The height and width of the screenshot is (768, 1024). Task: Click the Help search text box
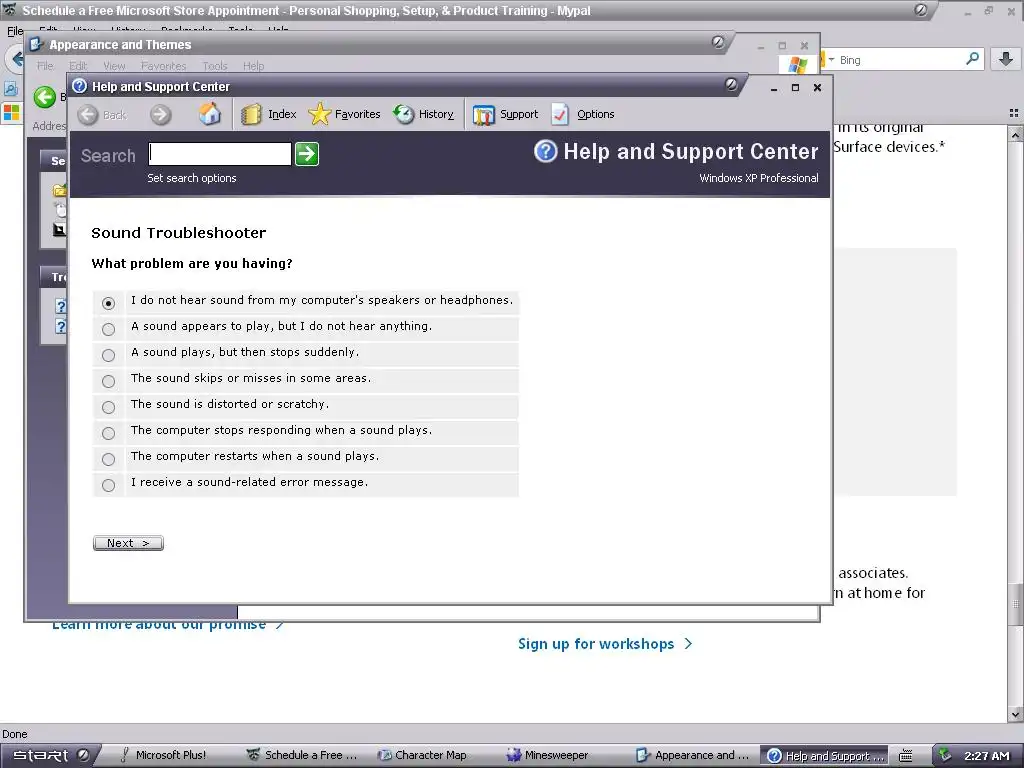pos(219,154)
